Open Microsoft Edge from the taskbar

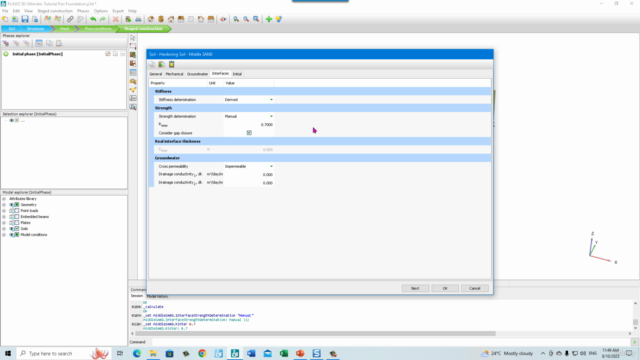pos(137,353)
